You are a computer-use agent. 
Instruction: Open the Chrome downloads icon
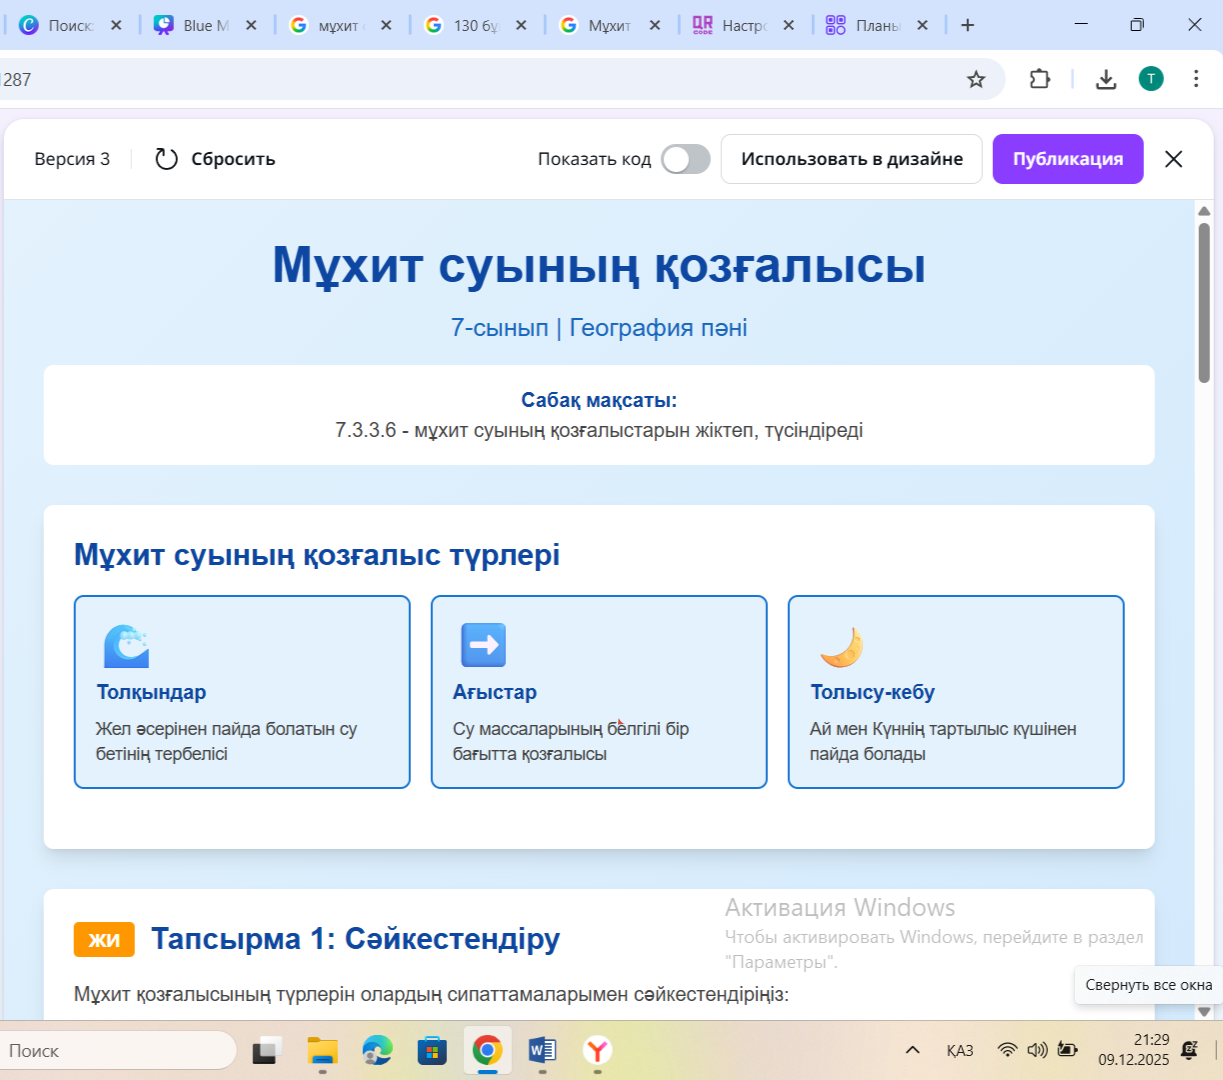pyautogui.click(x=1106, y=79)
